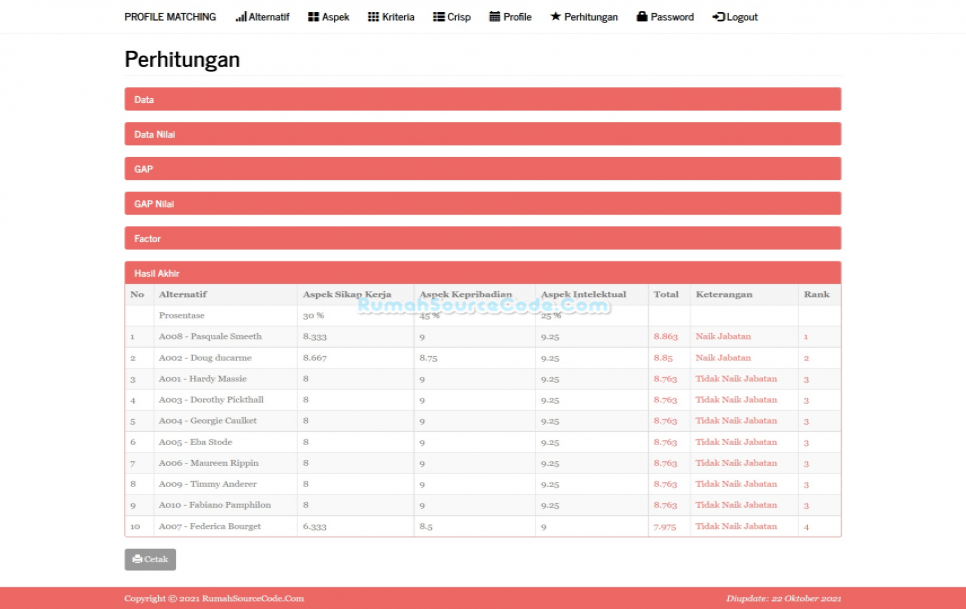
Task: Click the Naik Jabatan entry for Pasquale Smeeth
Action: point(722,336)
